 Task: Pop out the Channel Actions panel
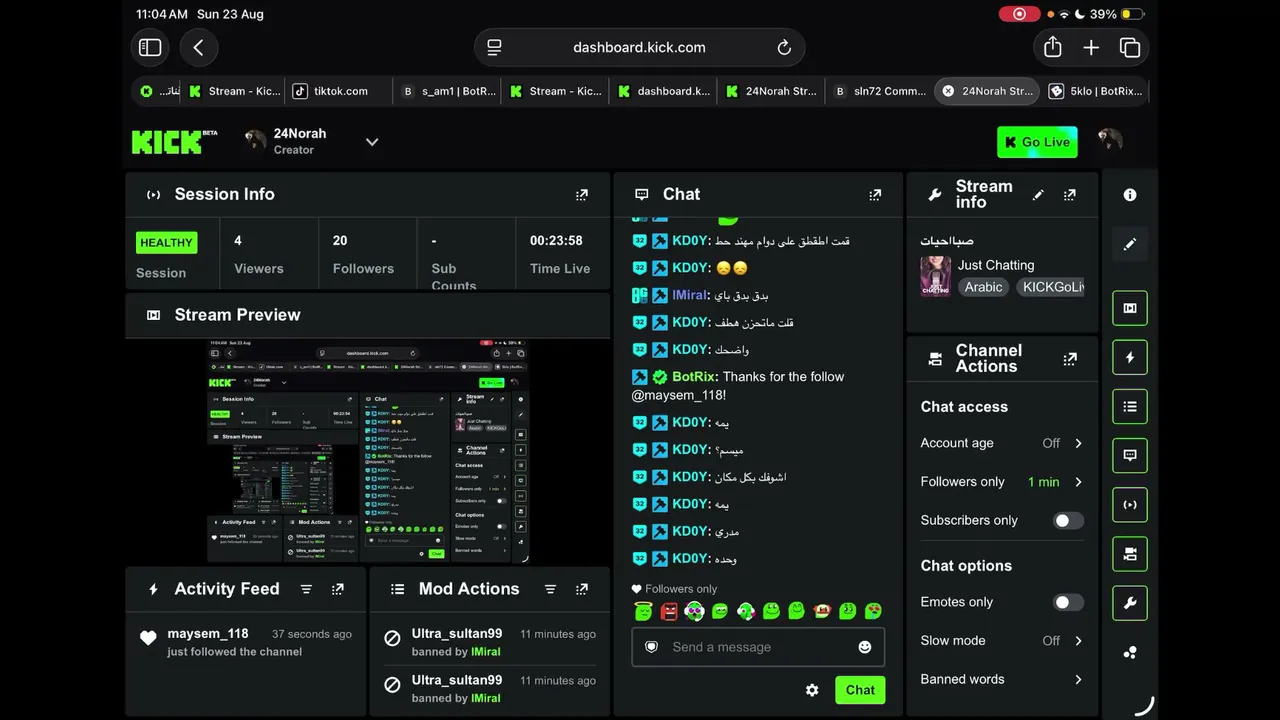(x=1070, y=358)
